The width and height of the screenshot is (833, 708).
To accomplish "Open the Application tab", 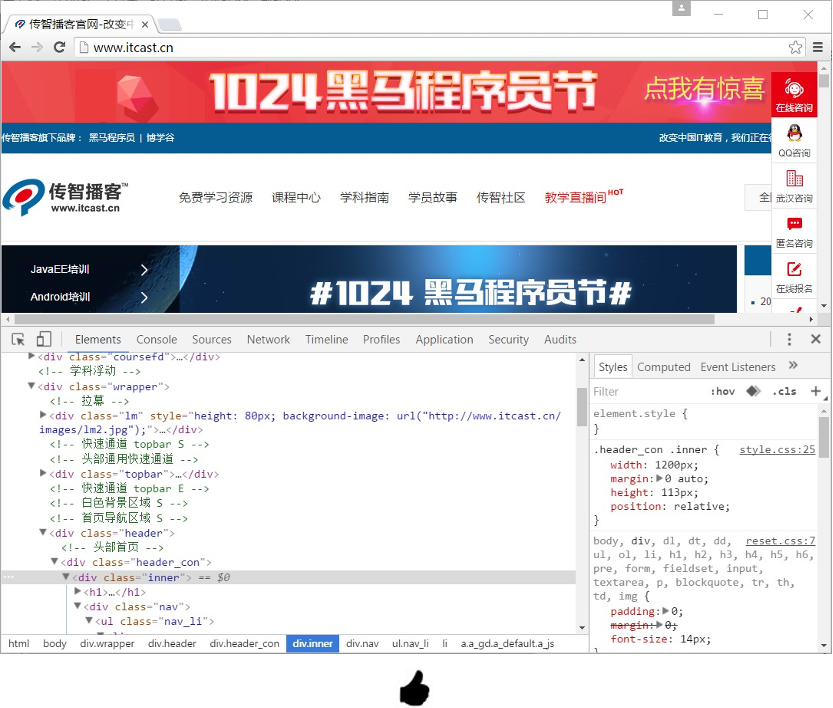I will point(444,339).
